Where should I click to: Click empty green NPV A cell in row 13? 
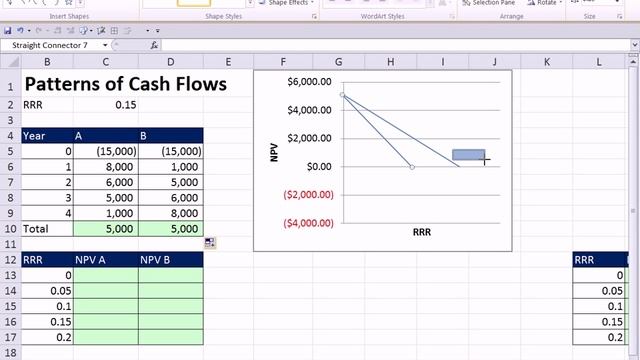click(106, 276)
